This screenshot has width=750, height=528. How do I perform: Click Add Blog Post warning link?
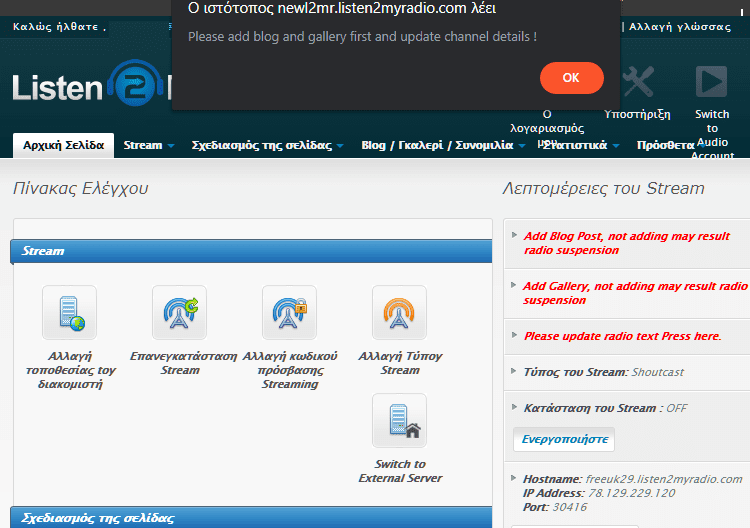(626, 243)
